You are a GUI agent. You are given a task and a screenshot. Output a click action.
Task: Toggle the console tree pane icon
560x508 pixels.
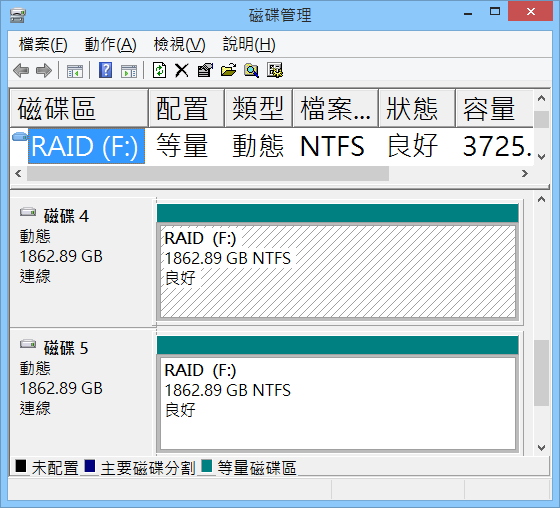click(x=75, y=71)
